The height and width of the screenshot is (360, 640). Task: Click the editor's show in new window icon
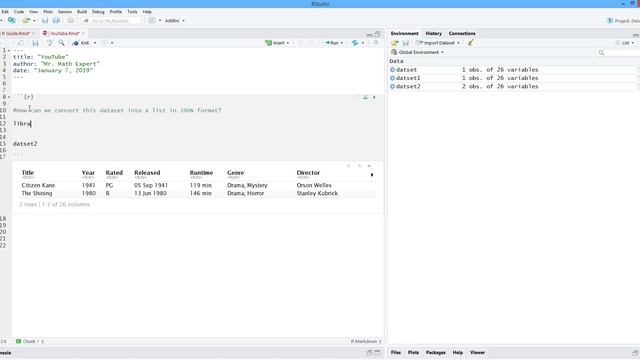pos(20,43)
